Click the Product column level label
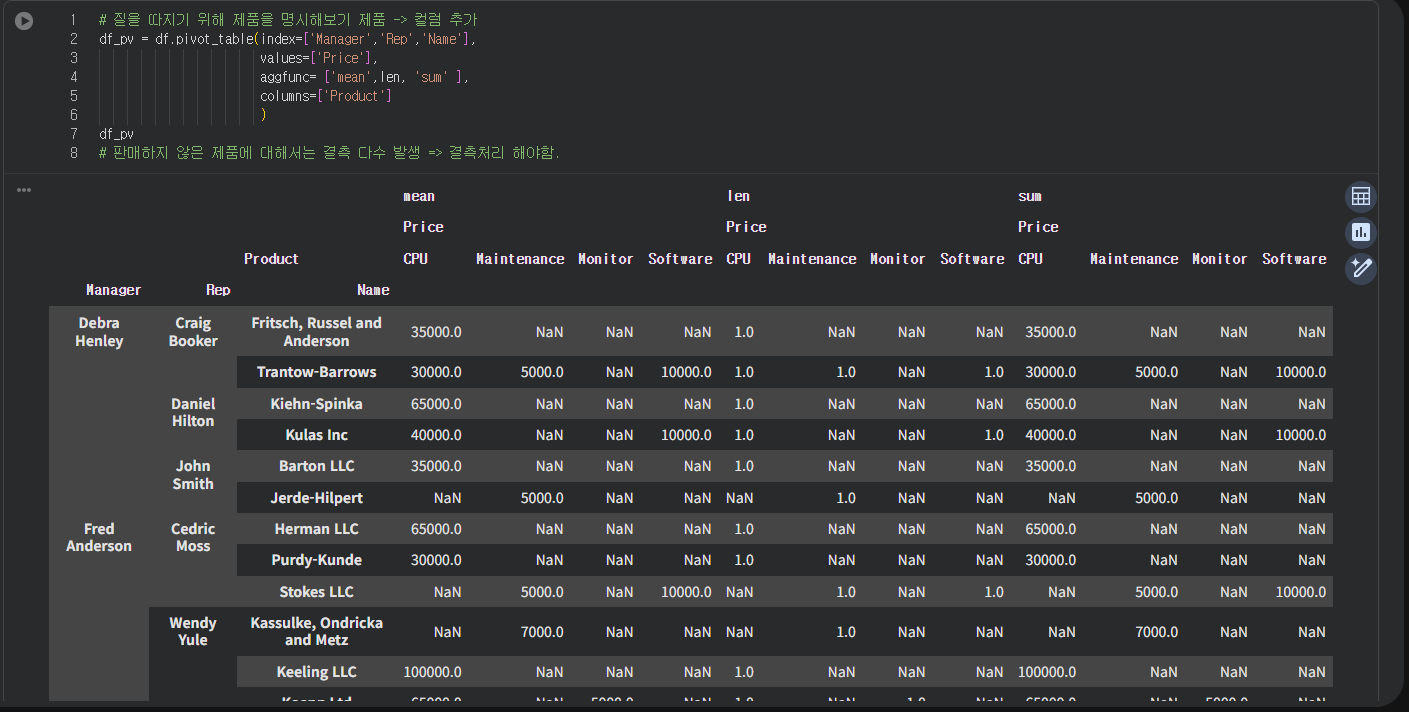The height and width of the screenshot is (712, 1409). (x=271, y=259)
